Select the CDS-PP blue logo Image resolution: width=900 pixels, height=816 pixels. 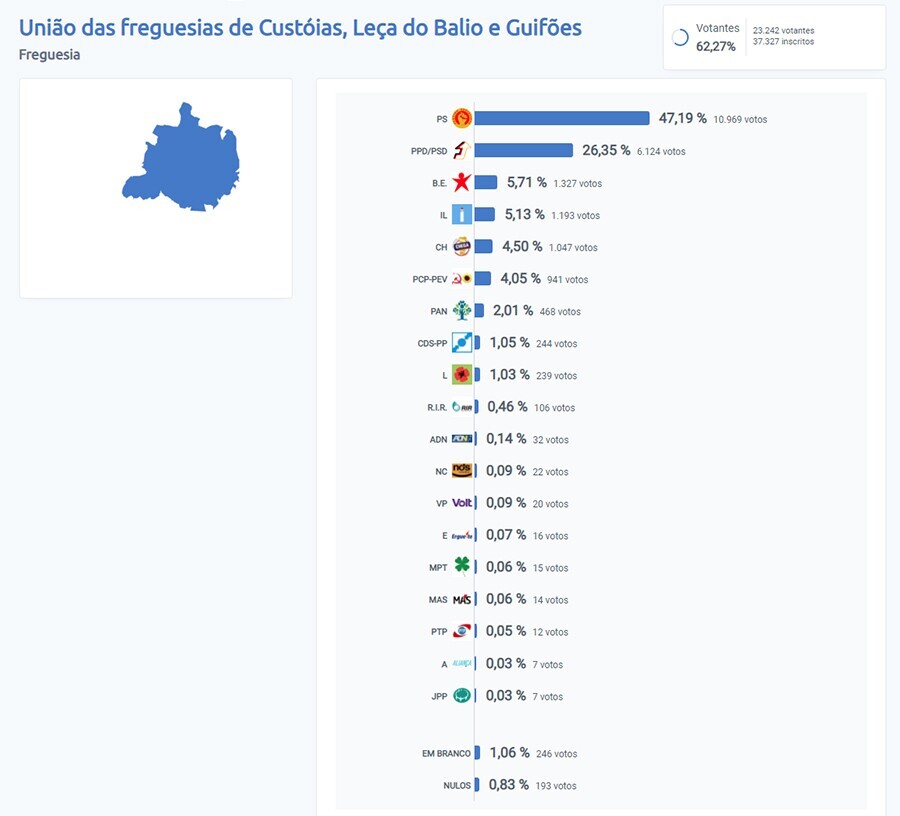(x=461, y=343)
